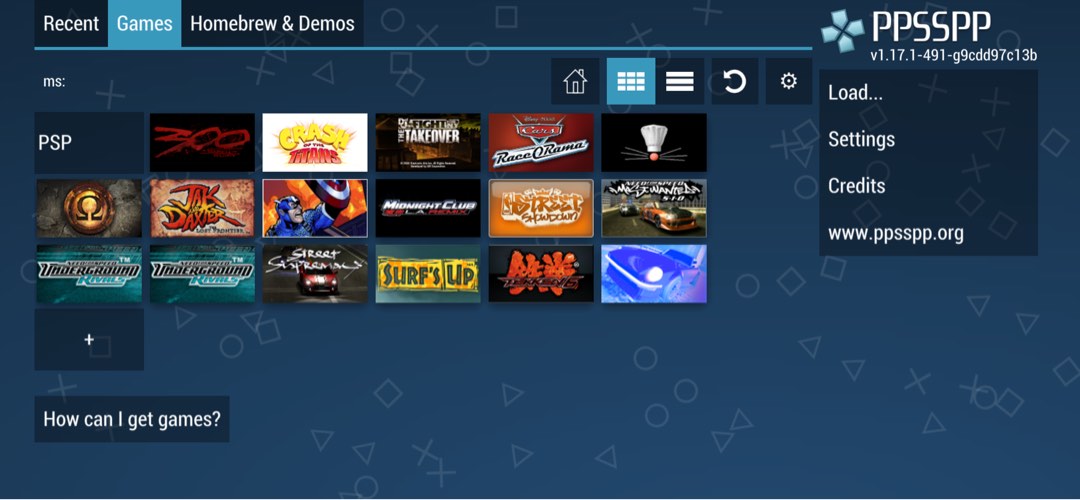
Task: Switch to list view layout
Action: click(679, 81)
